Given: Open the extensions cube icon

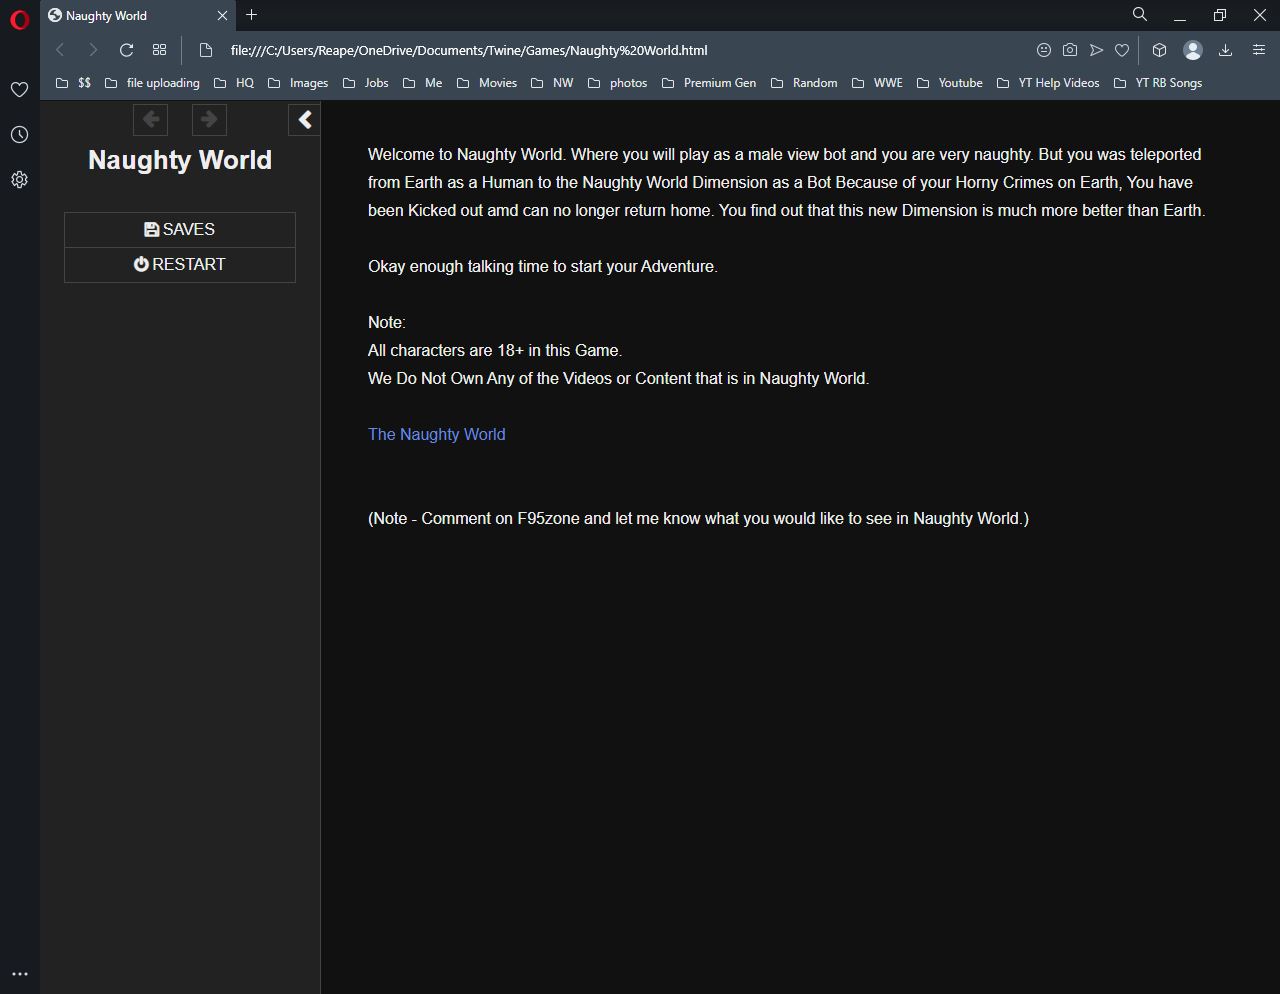Looking at the screenshot, I should tap(1159, 50).
